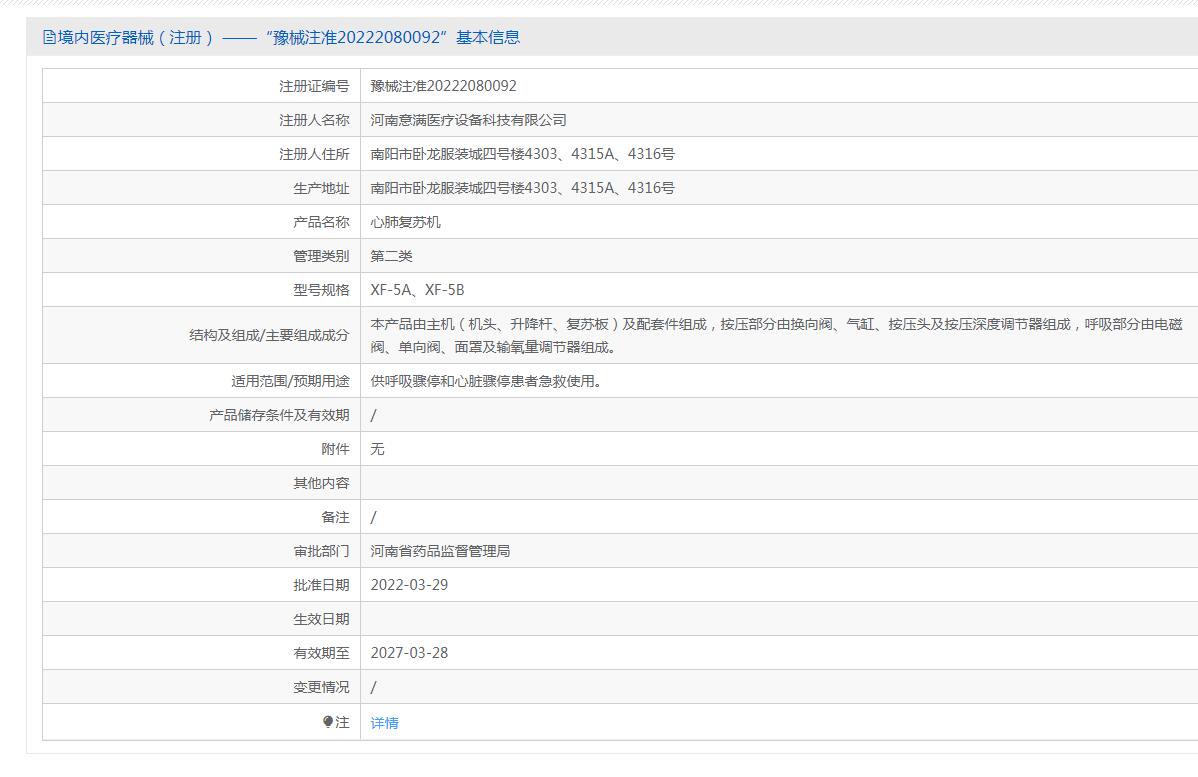This screenshot has width=1198, height=777.
Task: Select the address value in 生产地址 row
Action: tap(523, 188)
